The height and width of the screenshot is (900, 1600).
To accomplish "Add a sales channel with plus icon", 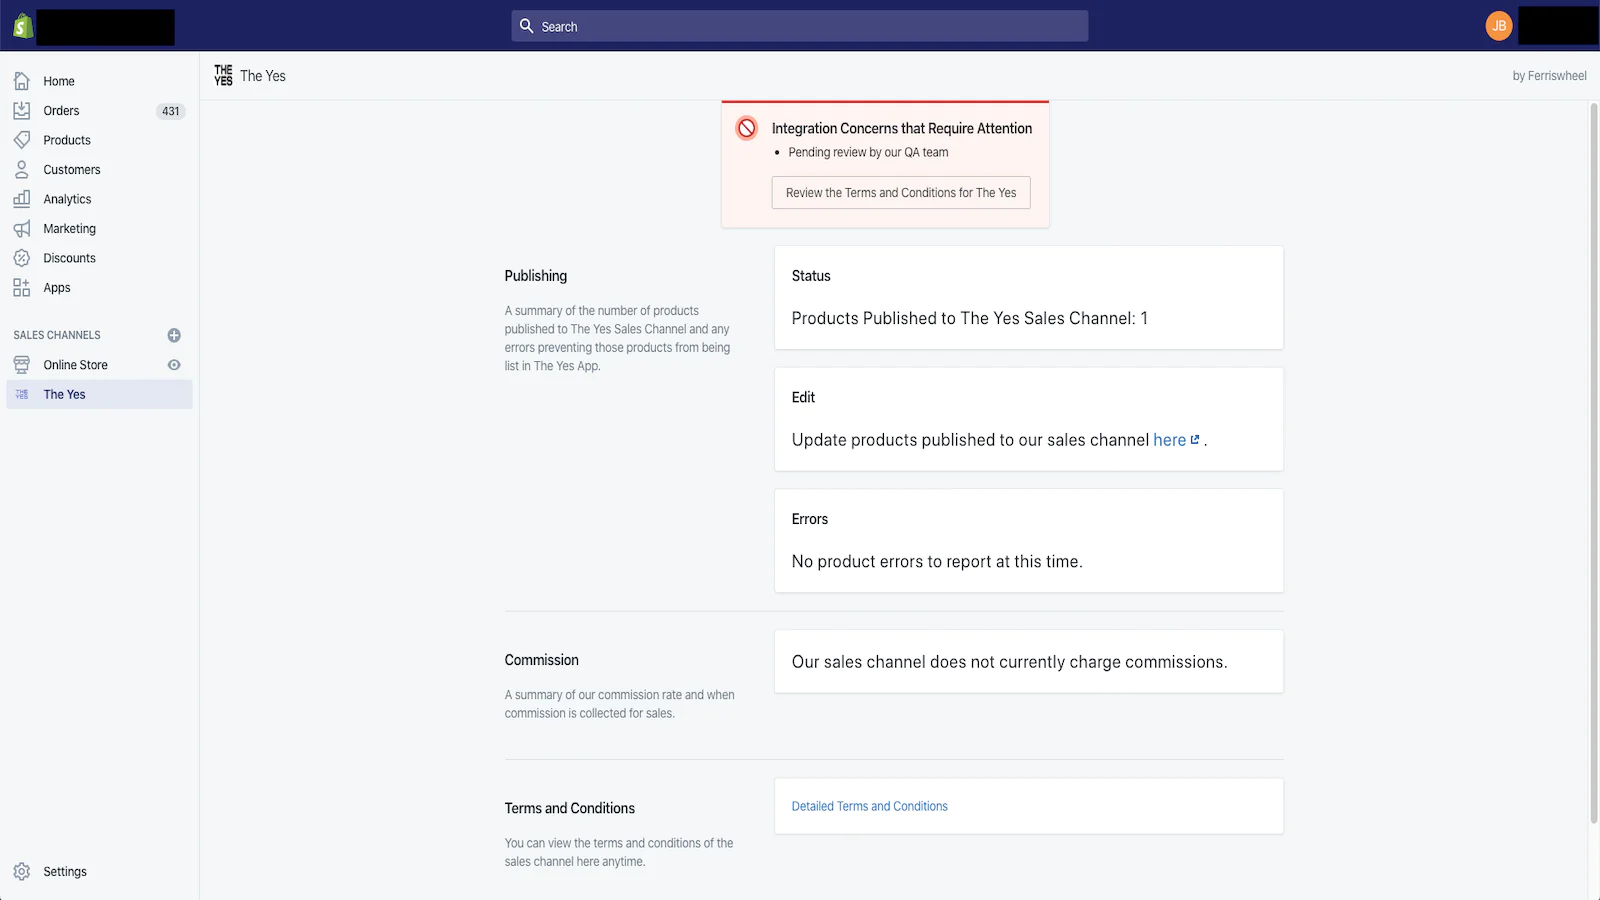I will pyautogui.click(x=174, y=335).
